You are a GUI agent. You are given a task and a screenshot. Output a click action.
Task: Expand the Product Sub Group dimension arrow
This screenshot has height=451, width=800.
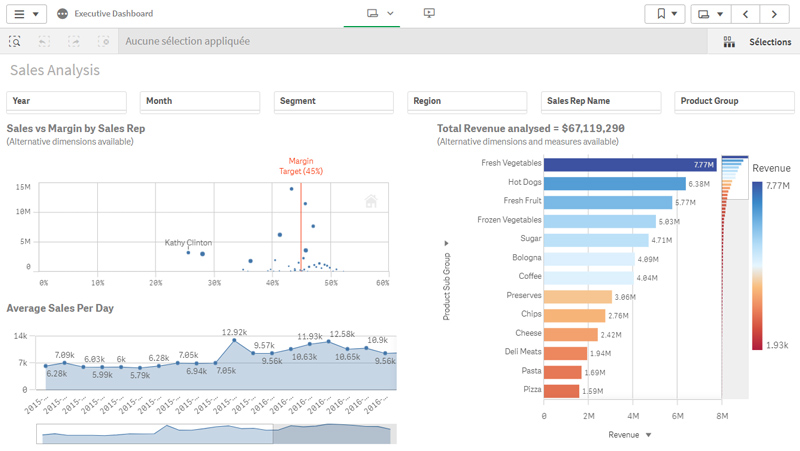[x=446, y=243]
